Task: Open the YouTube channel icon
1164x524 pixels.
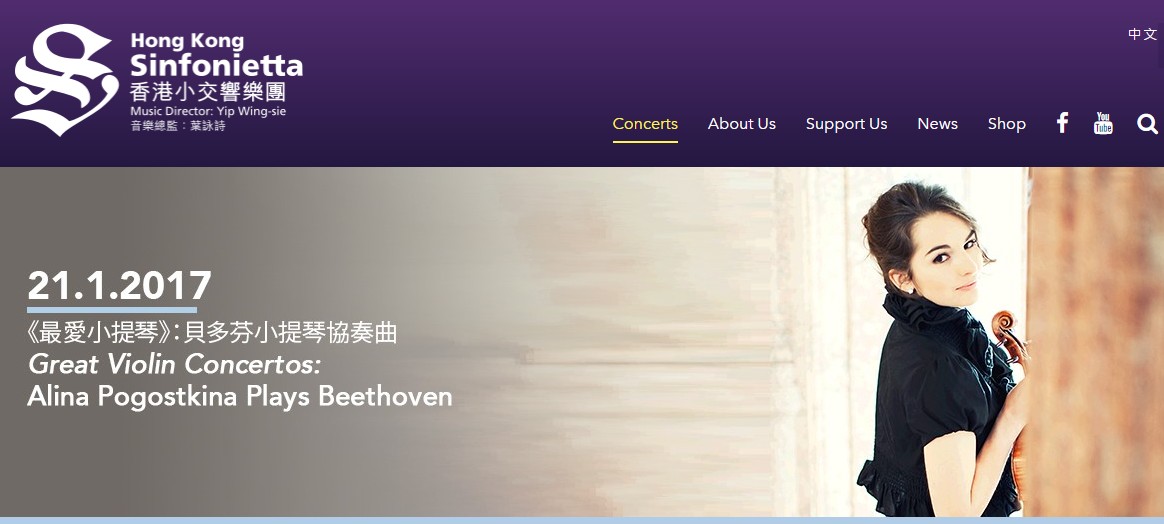Action: click(x=1103, y=123)
